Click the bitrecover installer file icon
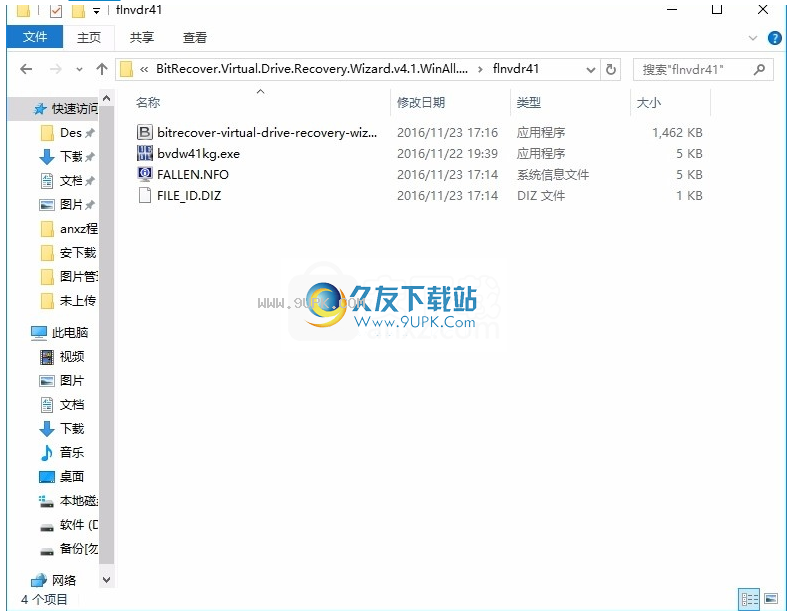Screen dimensions: 788x611 tap(144, 132)
